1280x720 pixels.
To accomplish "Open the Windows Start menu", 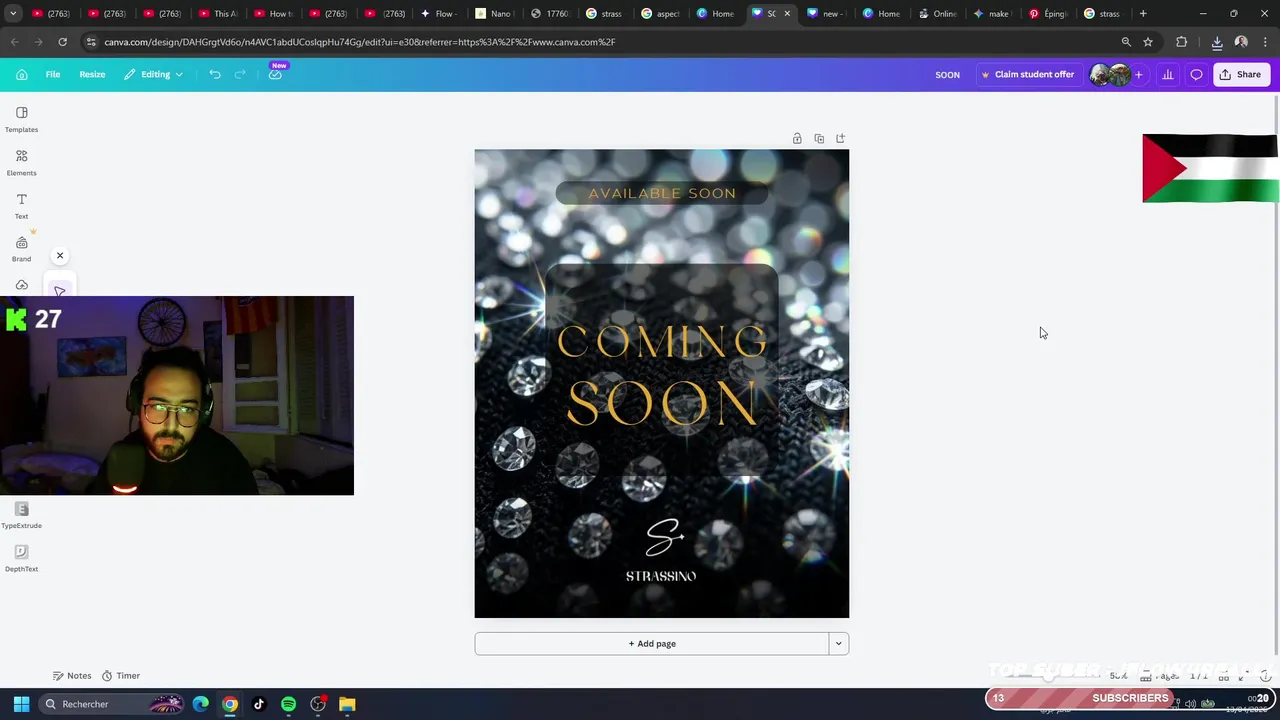I will point(21,704).
